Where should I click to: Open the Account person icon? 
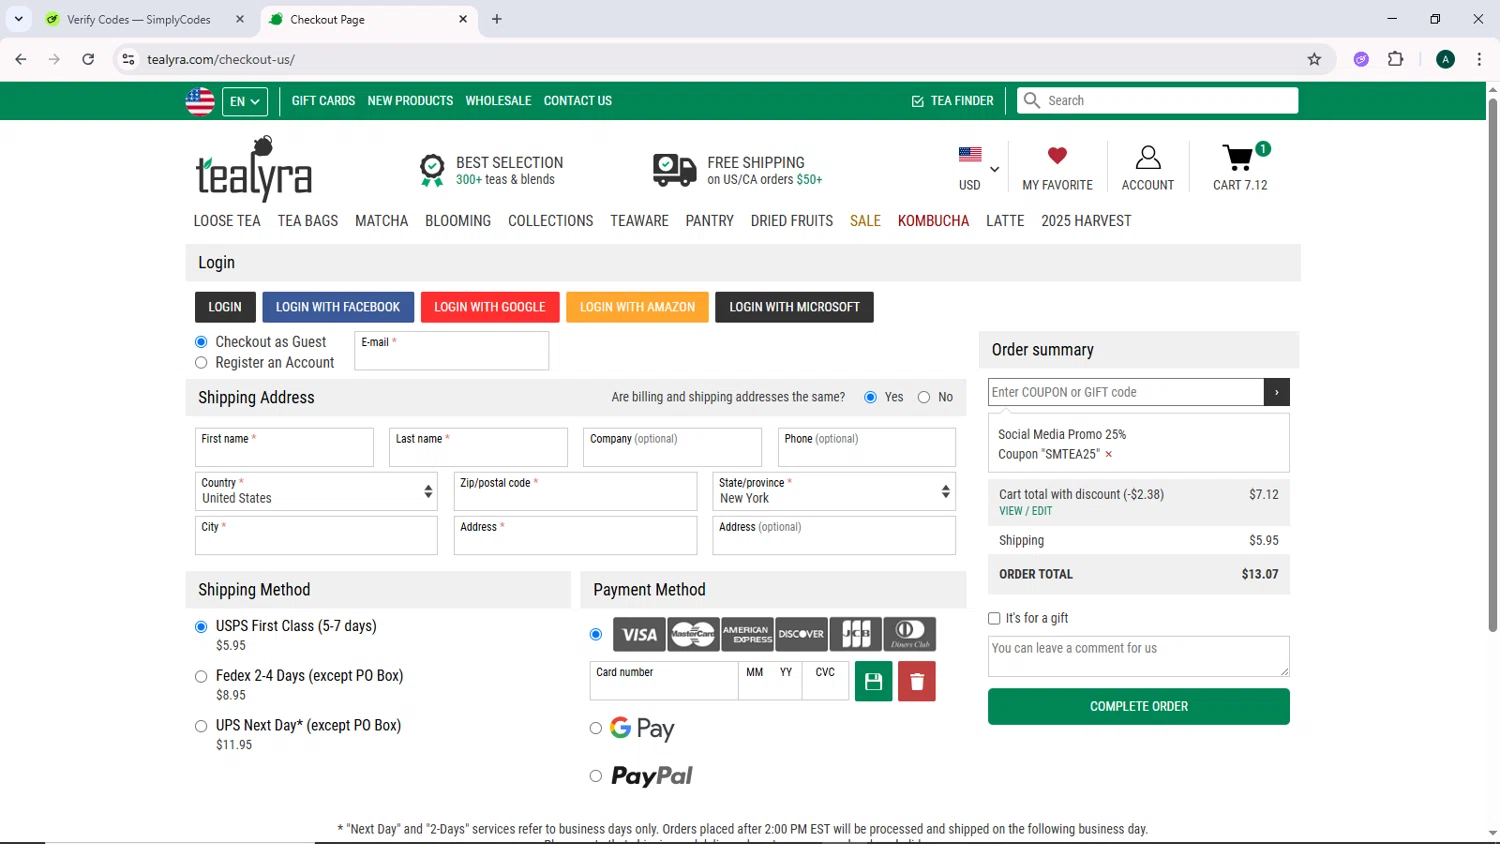[1148, 157]
